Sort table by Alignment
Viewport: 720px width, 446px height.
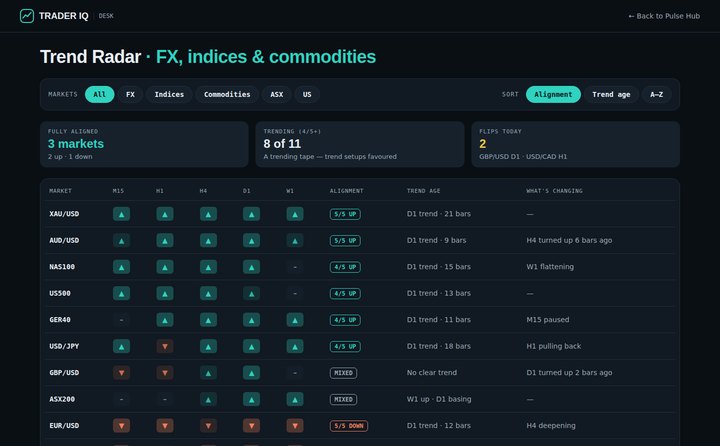(553, 95)
